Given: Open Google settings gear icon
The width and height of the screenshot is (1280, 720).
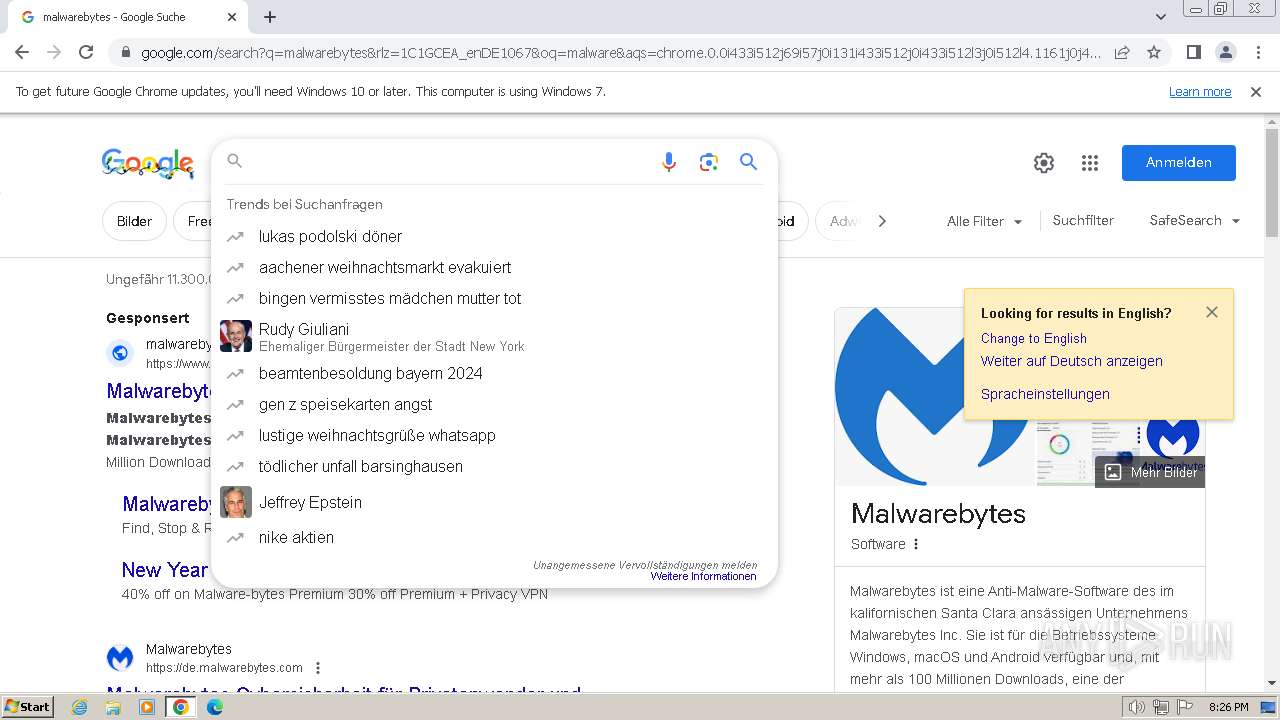Looking at the screenshot, I should click(x=1044, y=163).
